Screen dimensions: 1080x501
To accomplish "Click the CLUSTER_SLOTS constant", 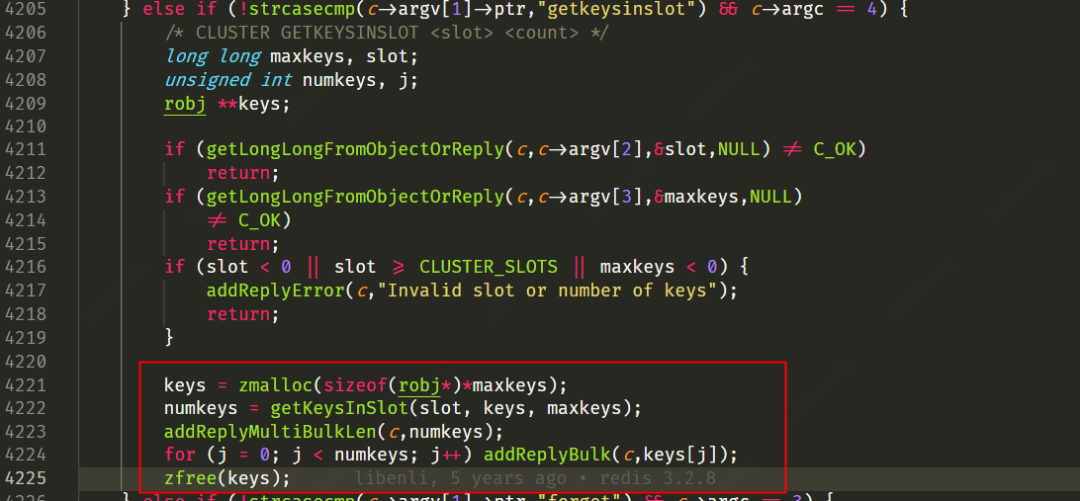I will pyautogui.click(x=488, y=267).
